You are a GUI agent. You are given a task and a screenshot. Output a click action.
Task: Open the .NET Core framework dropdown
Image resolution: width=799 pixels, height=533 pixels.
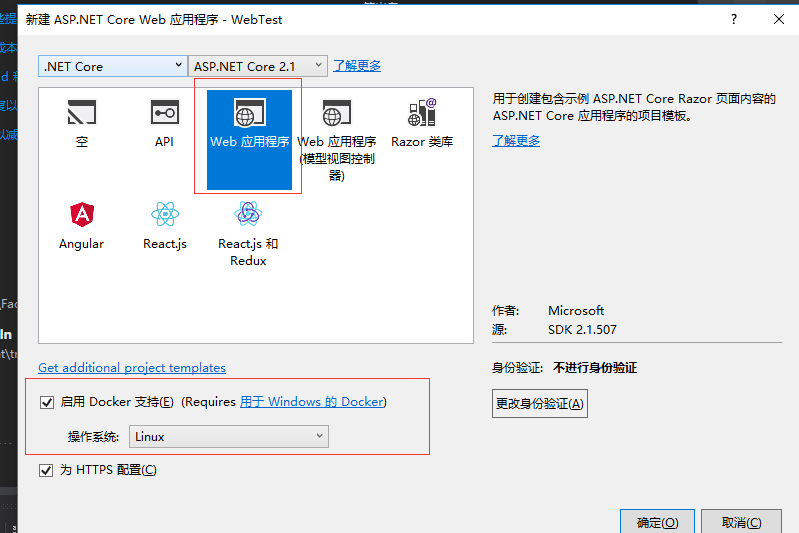coord(113,66)
